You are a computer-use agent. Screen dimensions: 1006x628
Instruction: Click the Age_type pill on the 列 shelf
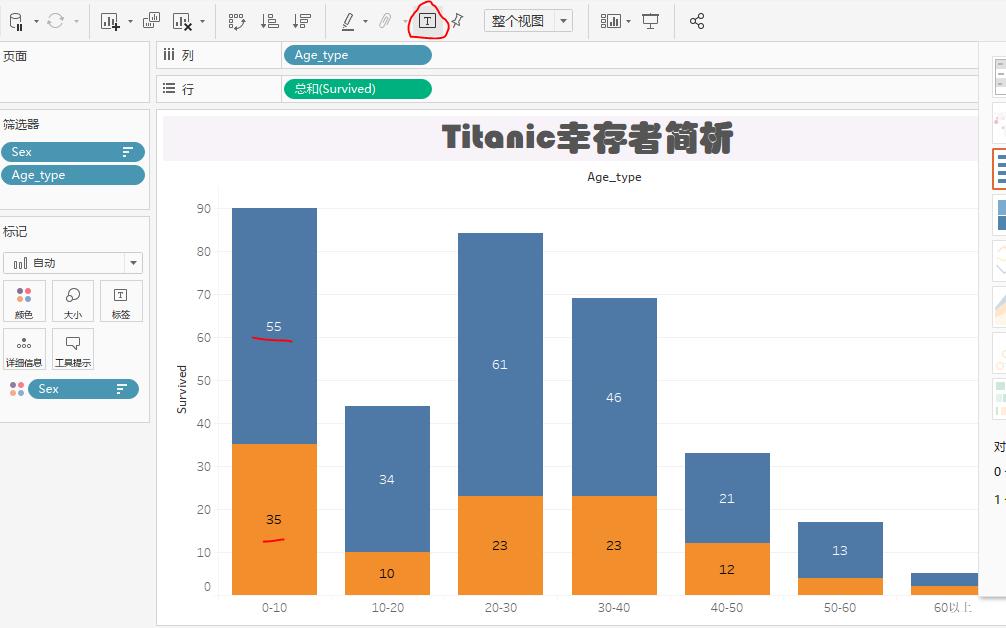pos(357,55)
